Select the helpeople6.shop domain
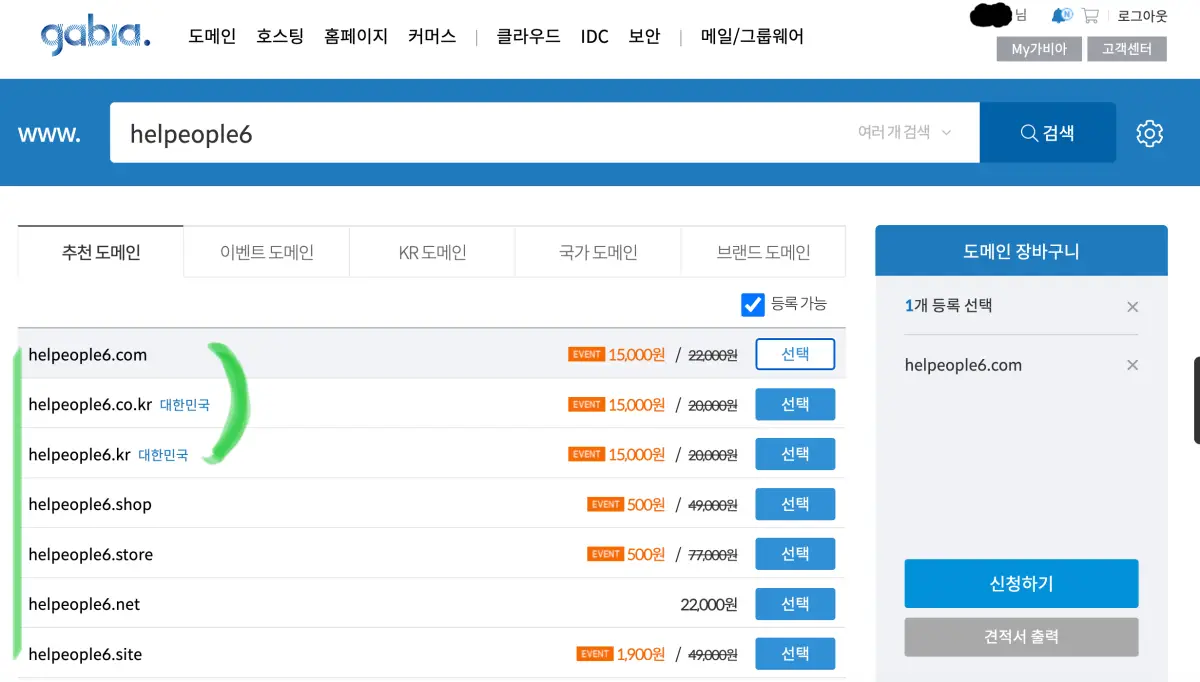 (795, 504)
